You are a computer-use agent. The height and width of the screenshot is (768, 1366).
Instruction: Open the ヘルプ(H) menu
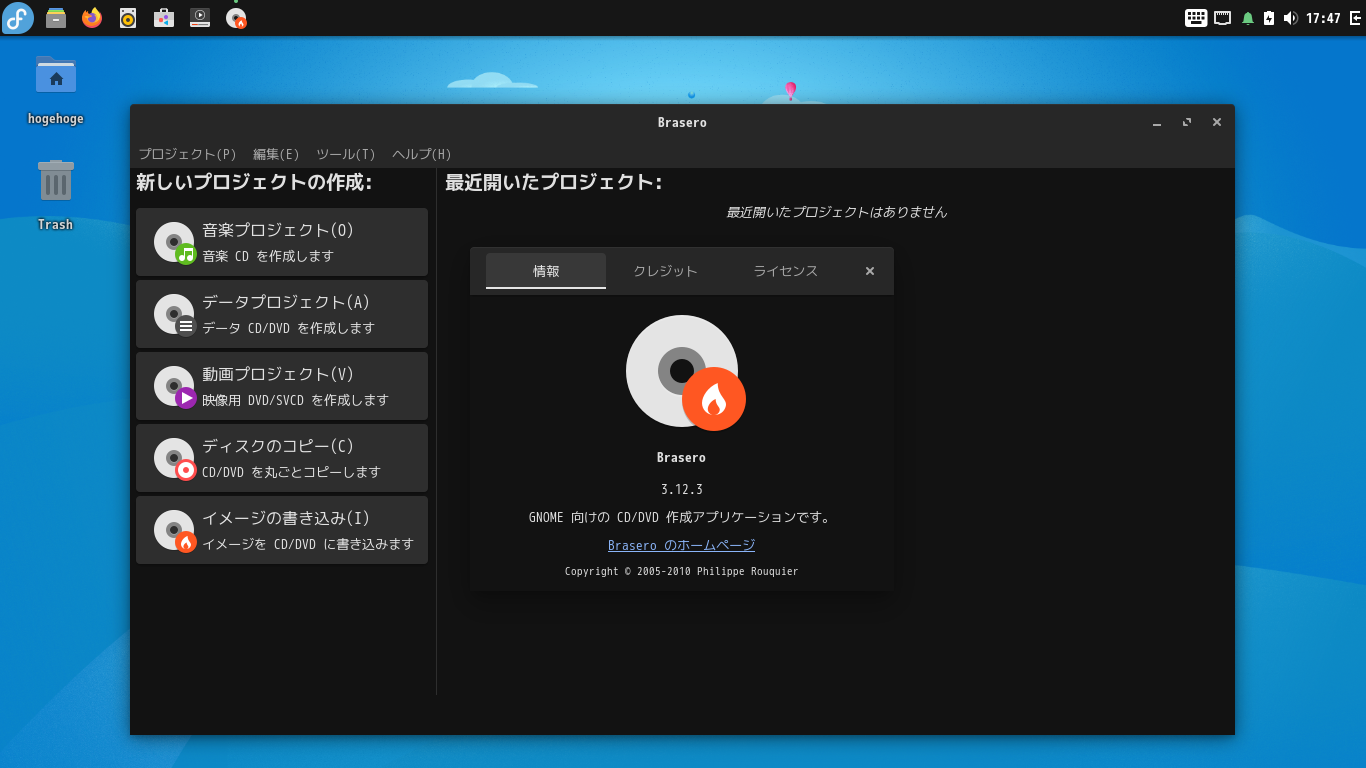click(422, 154)
